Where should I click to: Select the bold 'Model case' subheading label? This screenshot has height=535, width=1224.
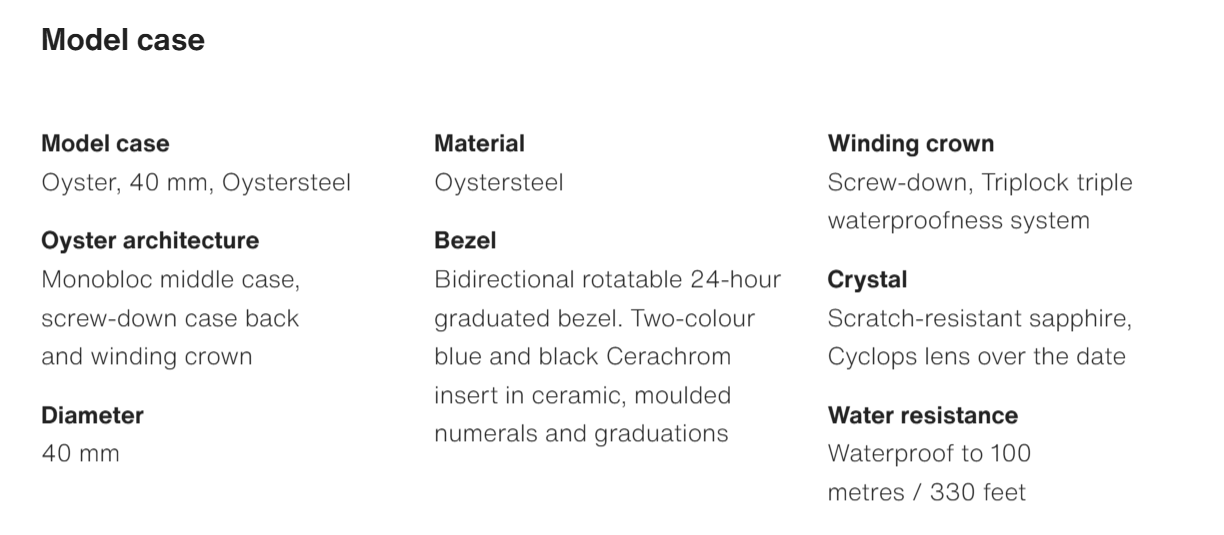(x=105, y=144)
